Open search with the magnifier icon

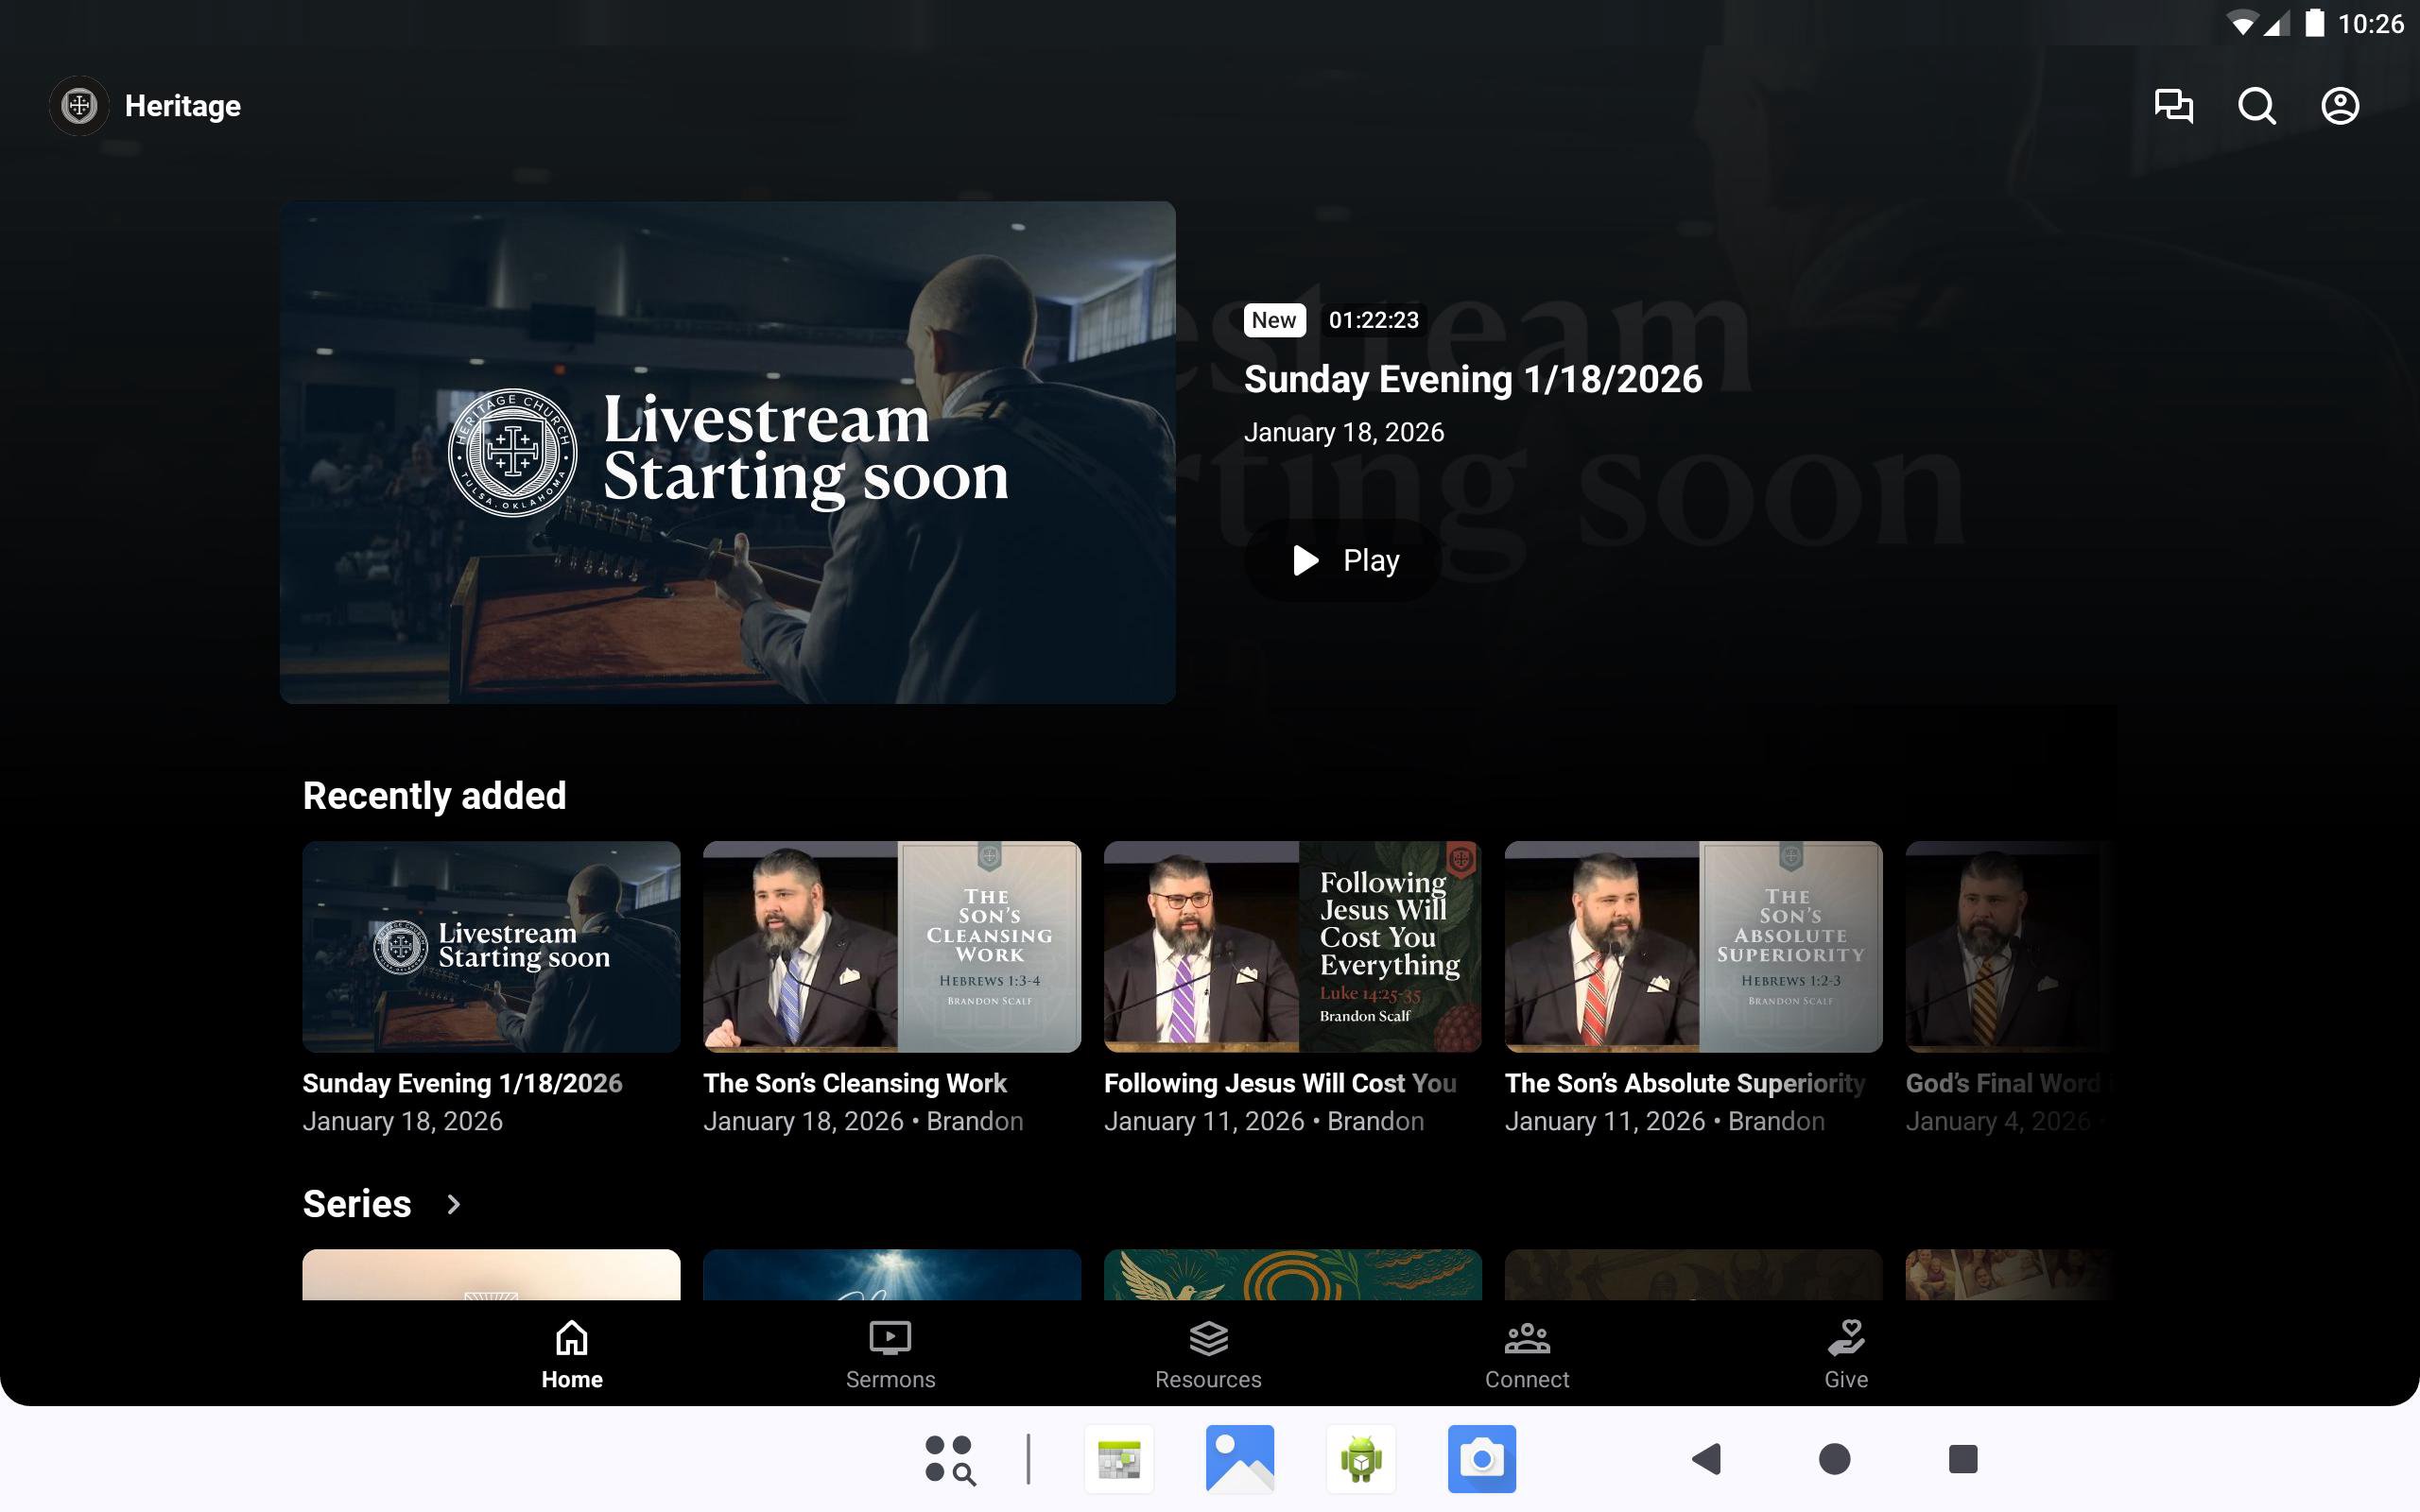pos(2256,106)
